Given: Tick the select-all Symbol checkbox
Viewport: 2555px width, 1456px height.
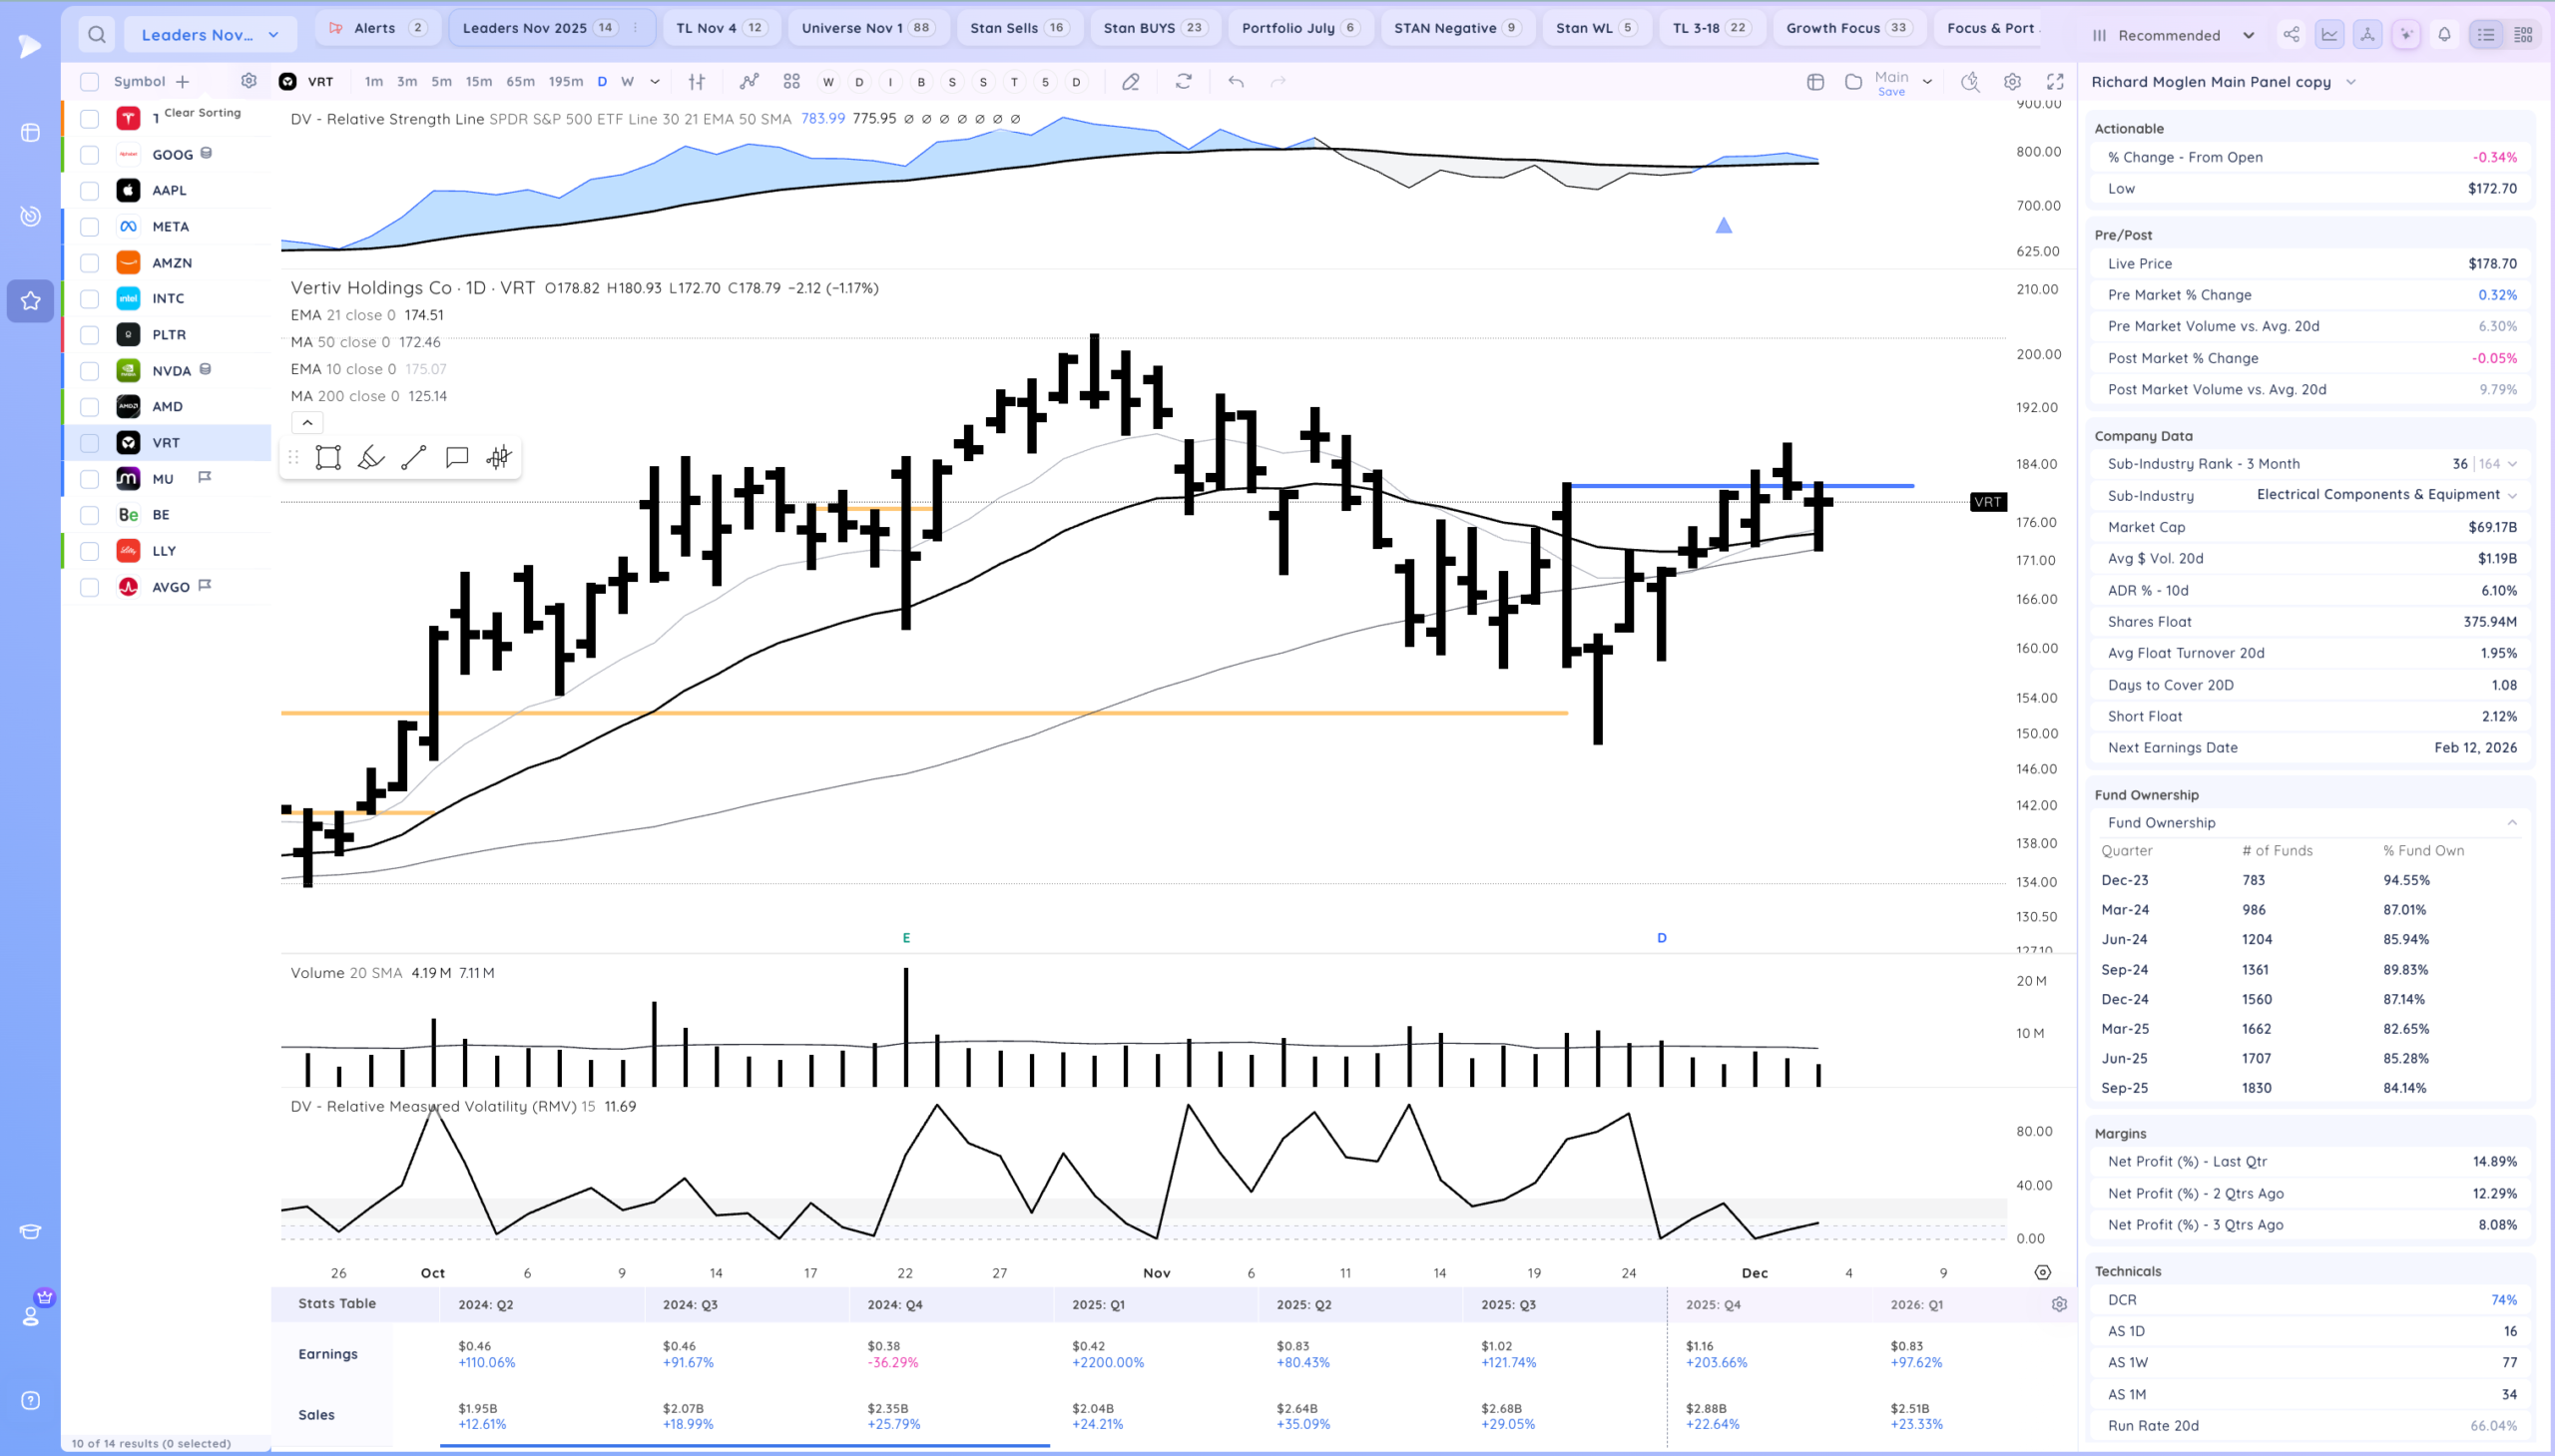Looking at the screenshot, I should click(x=90, y=82).
